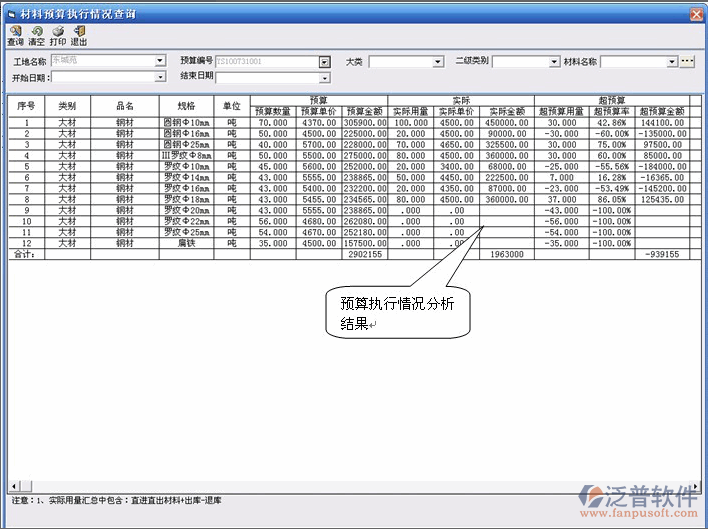This screenshot has width=708, height=529.
Task: Expand the 材料名称 dropdown arrow
Action: [x=672, y=62]
